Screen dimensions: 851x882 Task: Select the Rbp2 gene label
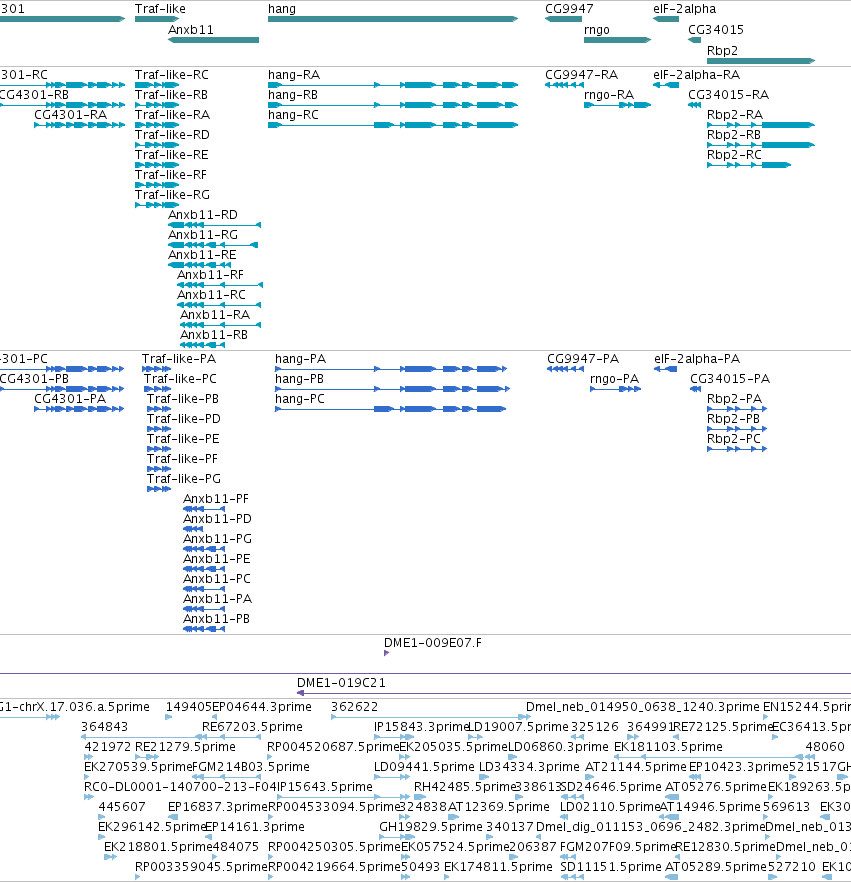coord(722,50)
